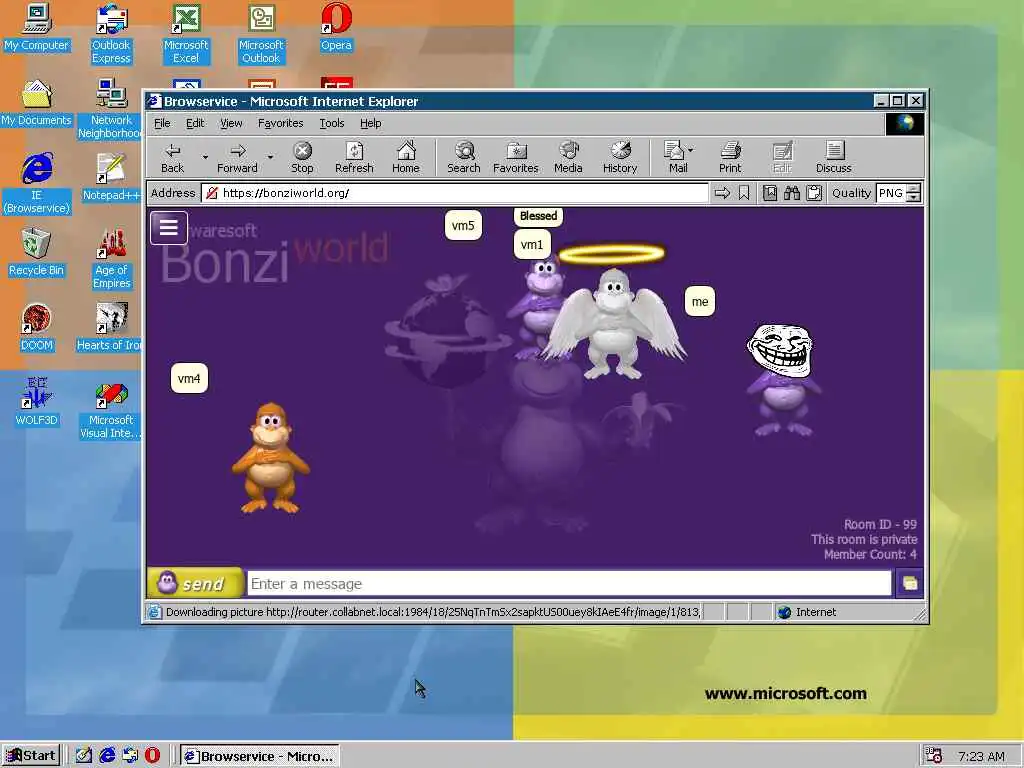Click the Go arrow beside the address bar
The height and width of the screenshot is (768, 1024).
pos(722,193)
